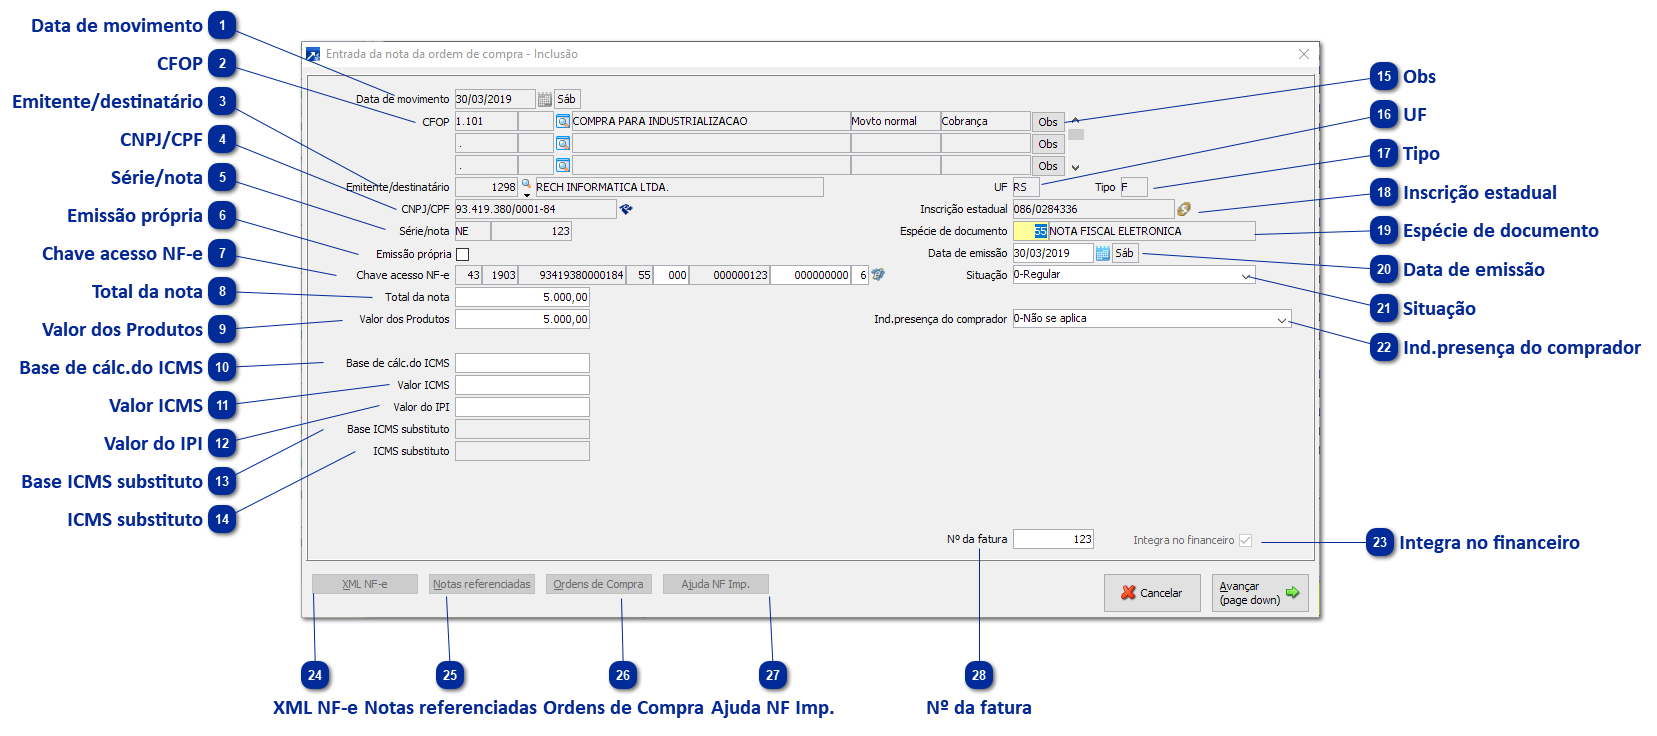Click the lookup icon in the third CFOP row
1657x736 pixels.
coord(563,165)
